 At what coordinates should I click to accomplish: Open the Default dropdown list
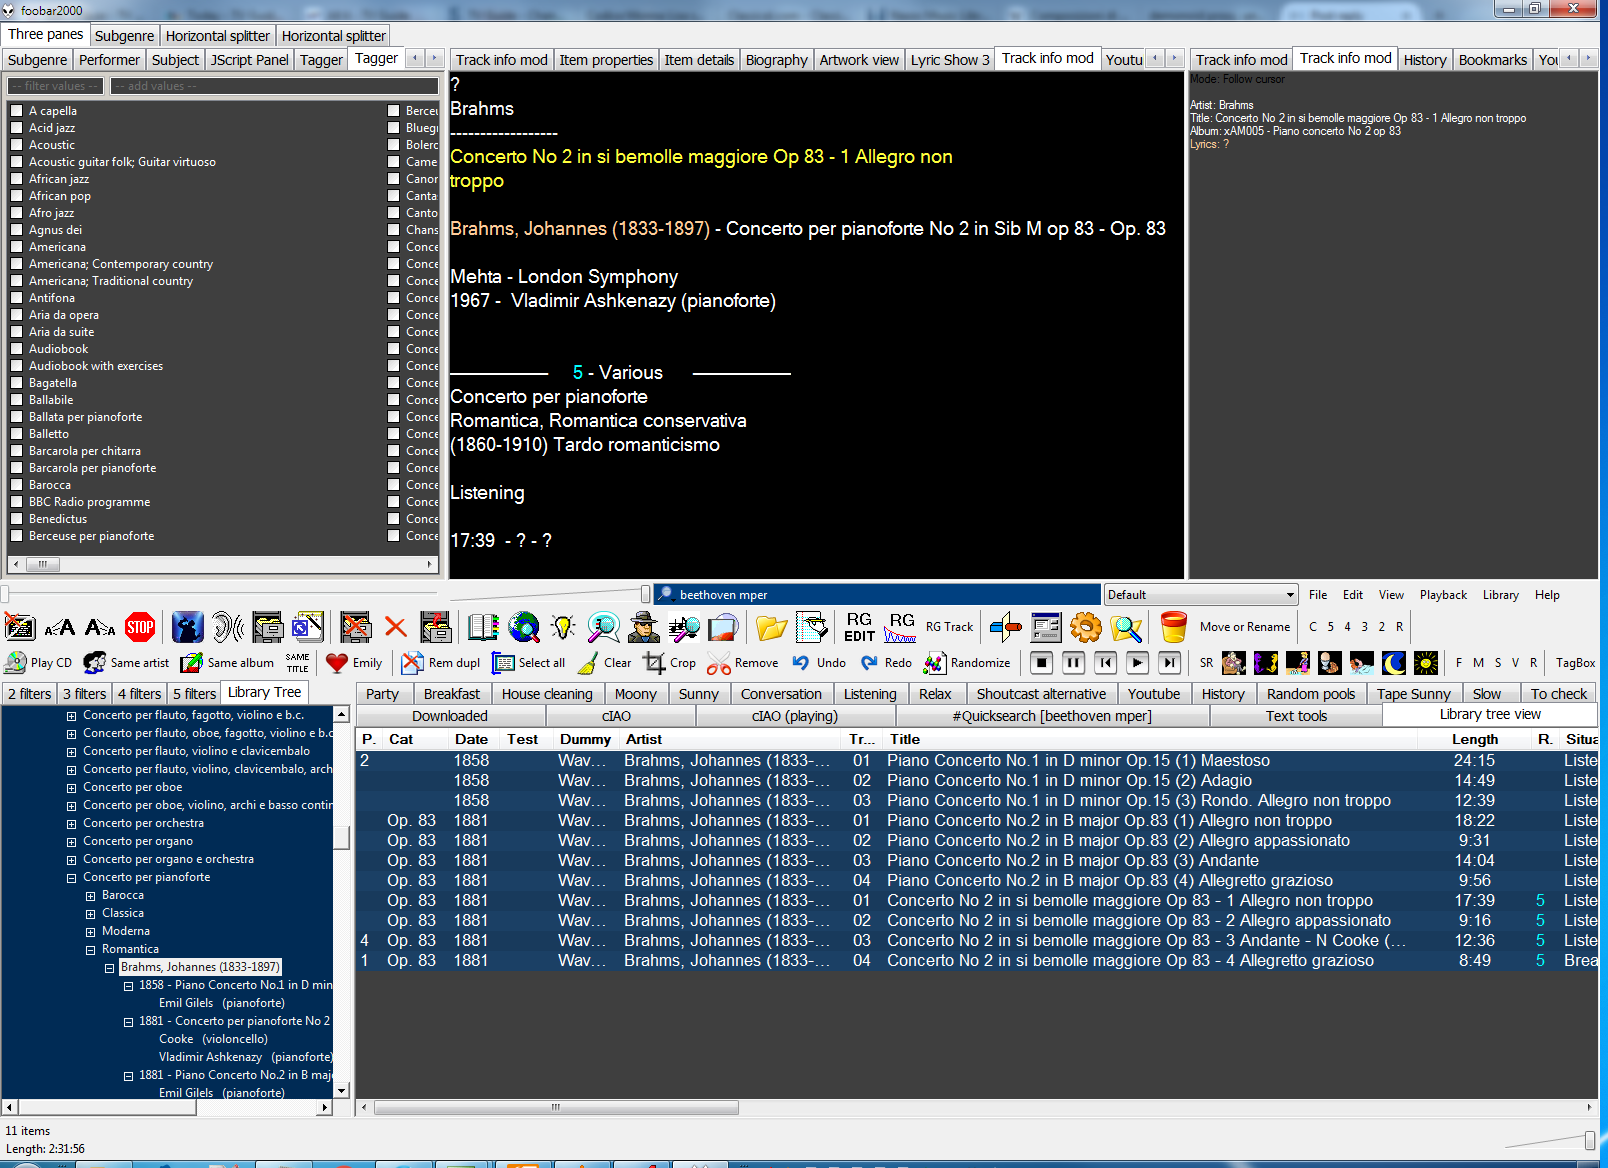pyautogui.click(x=1201, y=595)
